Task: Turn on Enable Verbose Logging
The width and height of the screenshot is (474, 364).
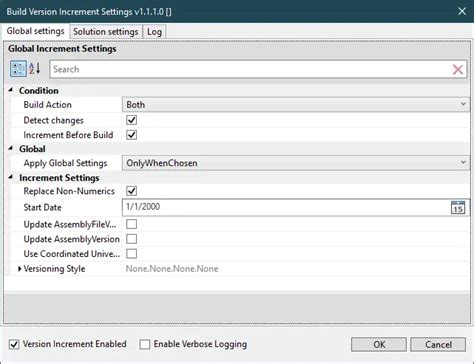Action: [x=145, y=344]
